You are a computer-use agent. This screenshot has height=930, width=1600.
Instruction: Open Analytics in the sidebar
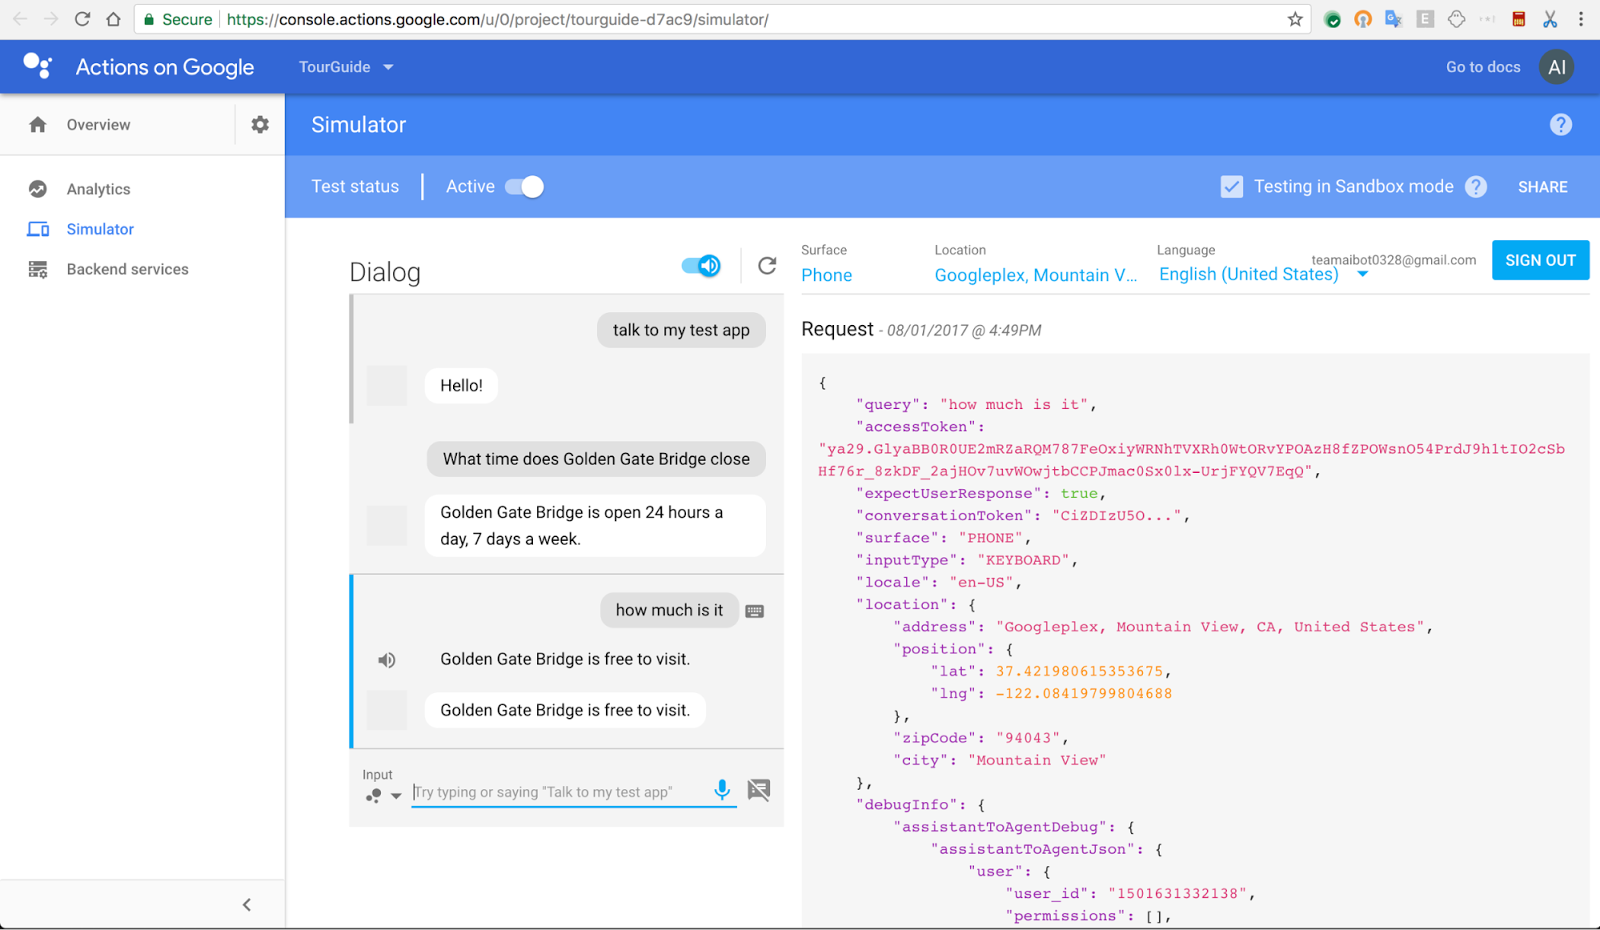(98, 189)
